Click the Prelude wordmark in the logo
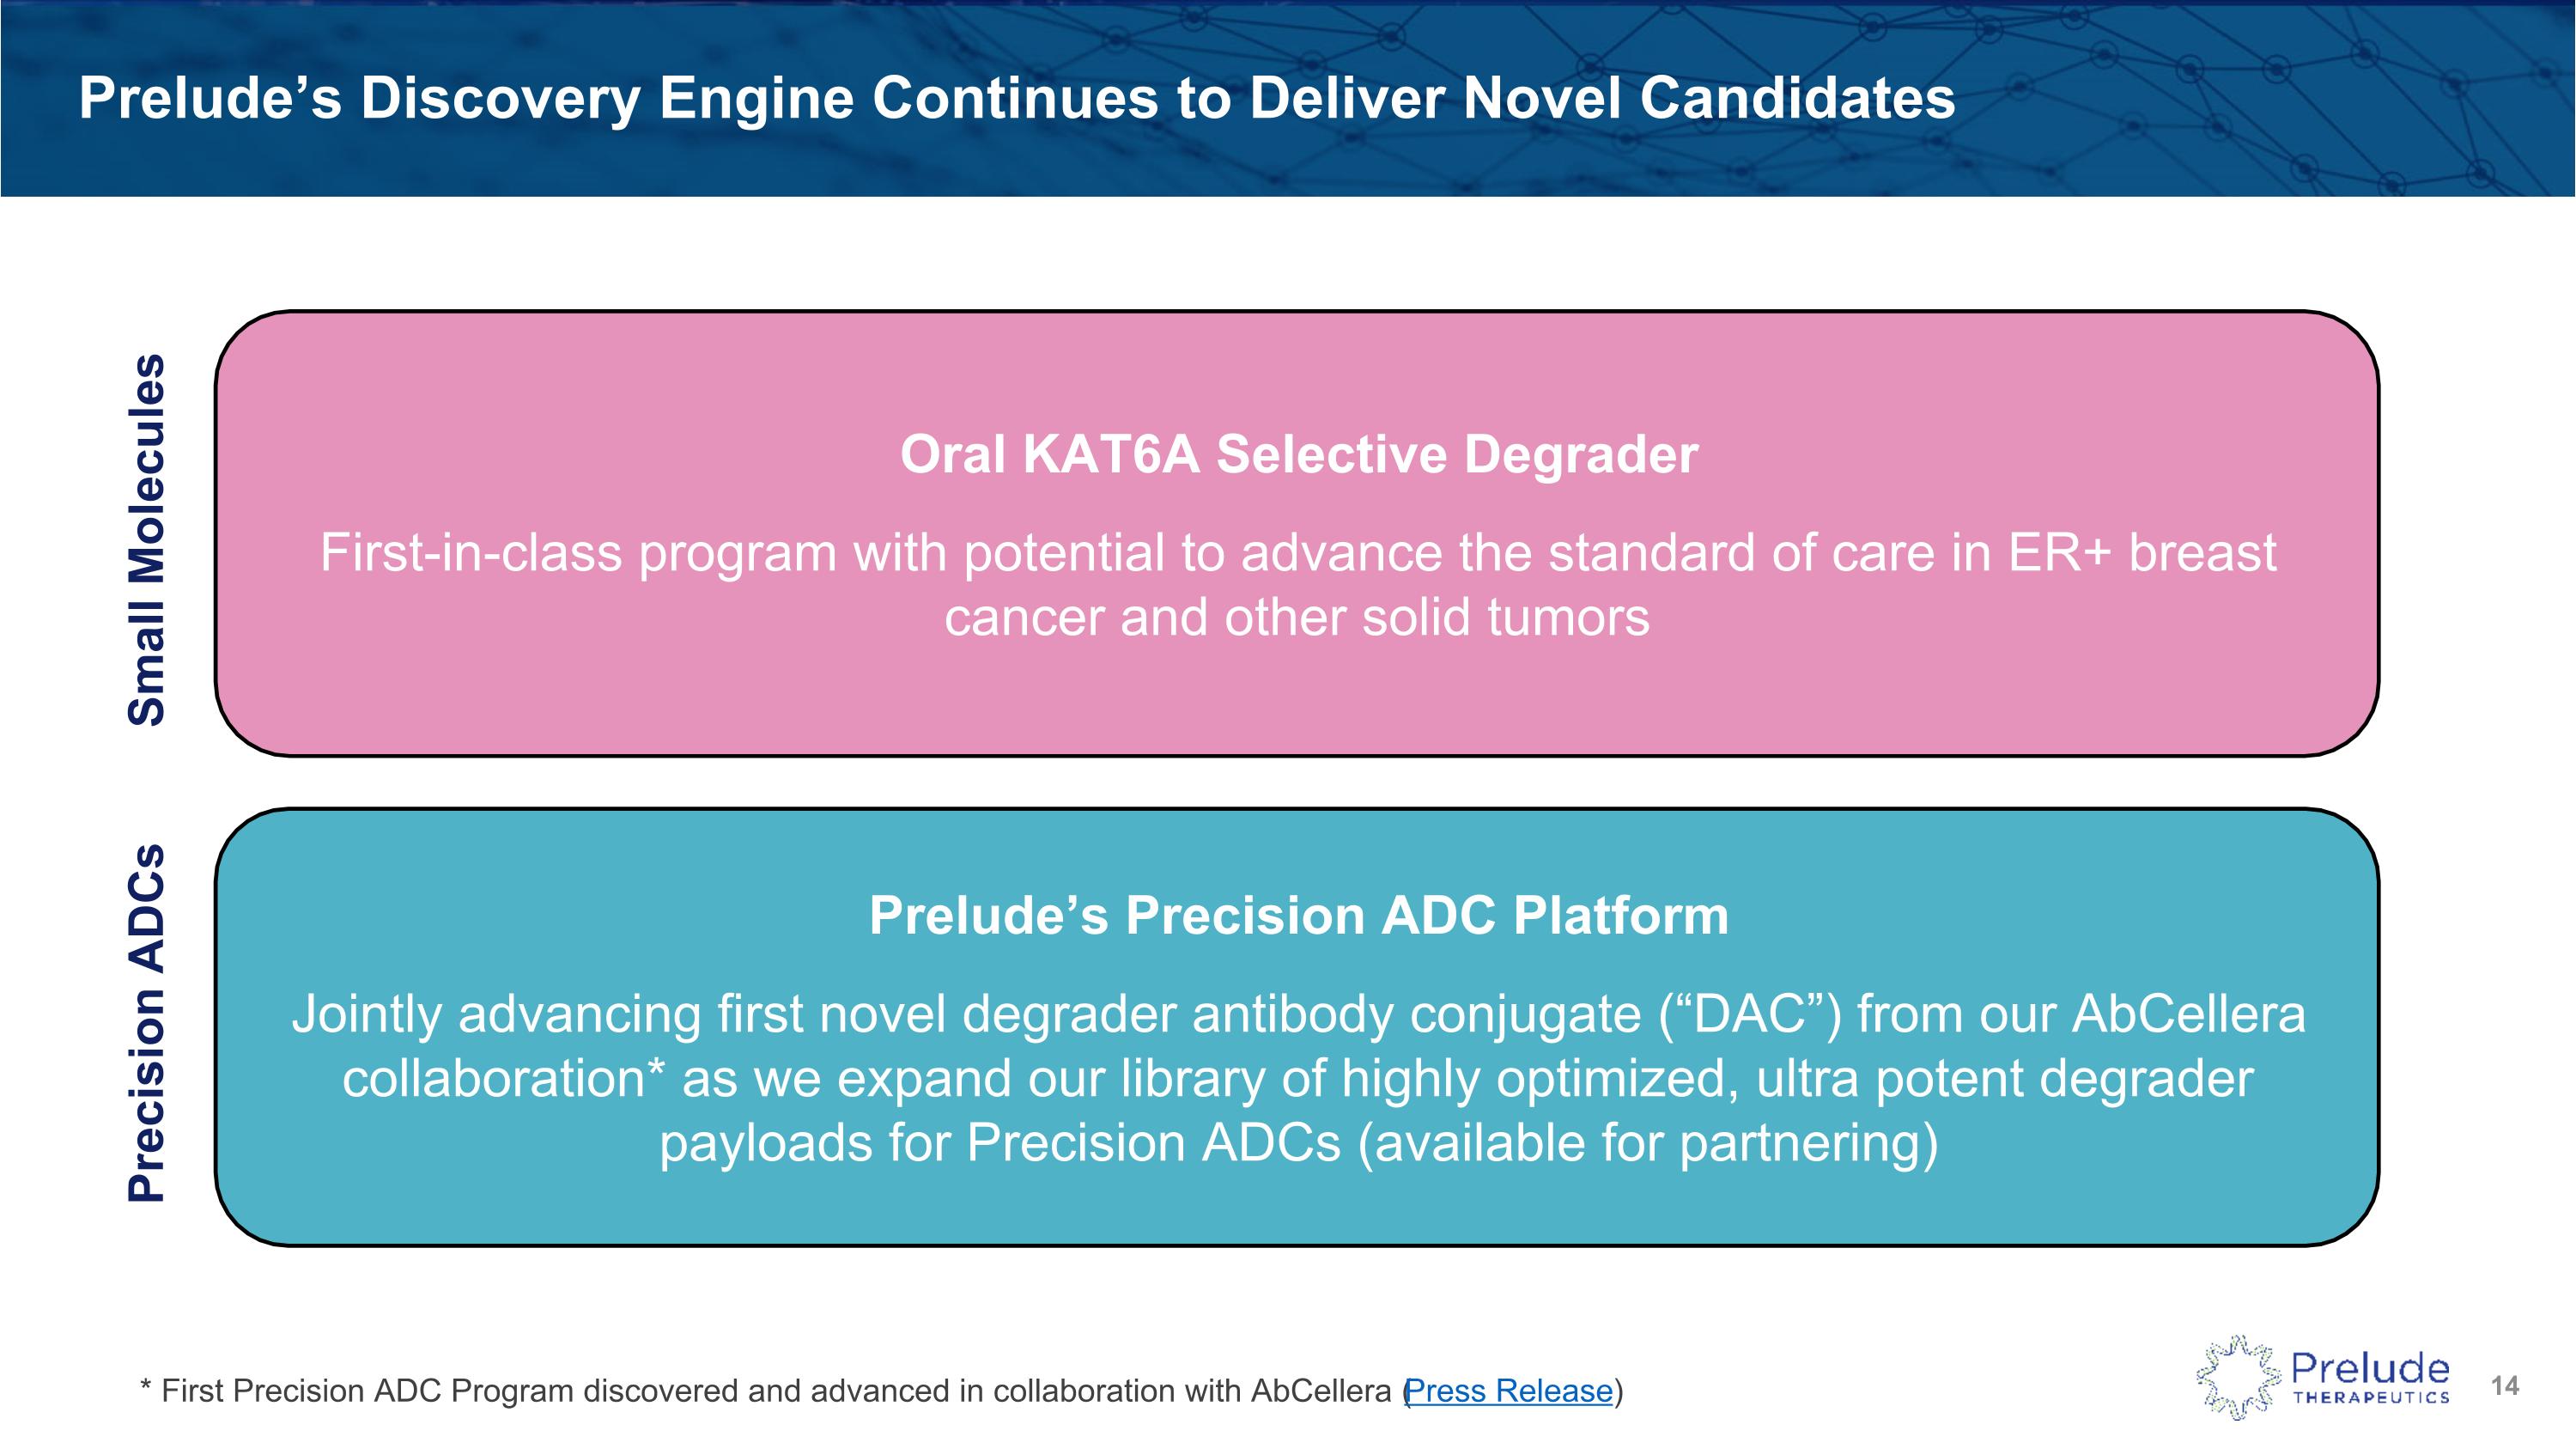The image size is (2576, 1449). (x=2370, y=1368)
